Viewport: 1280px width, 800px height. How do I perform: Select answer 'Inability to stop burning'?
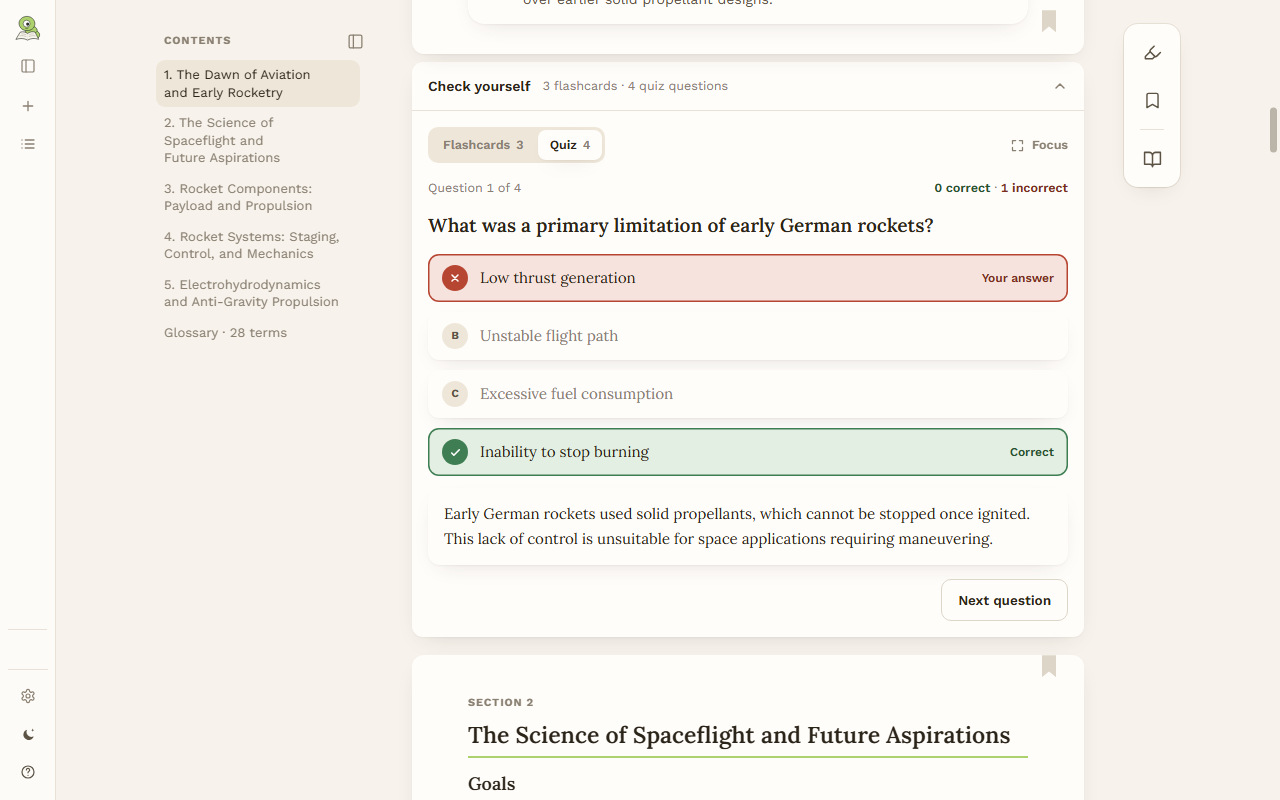click(x=748, y=452)
